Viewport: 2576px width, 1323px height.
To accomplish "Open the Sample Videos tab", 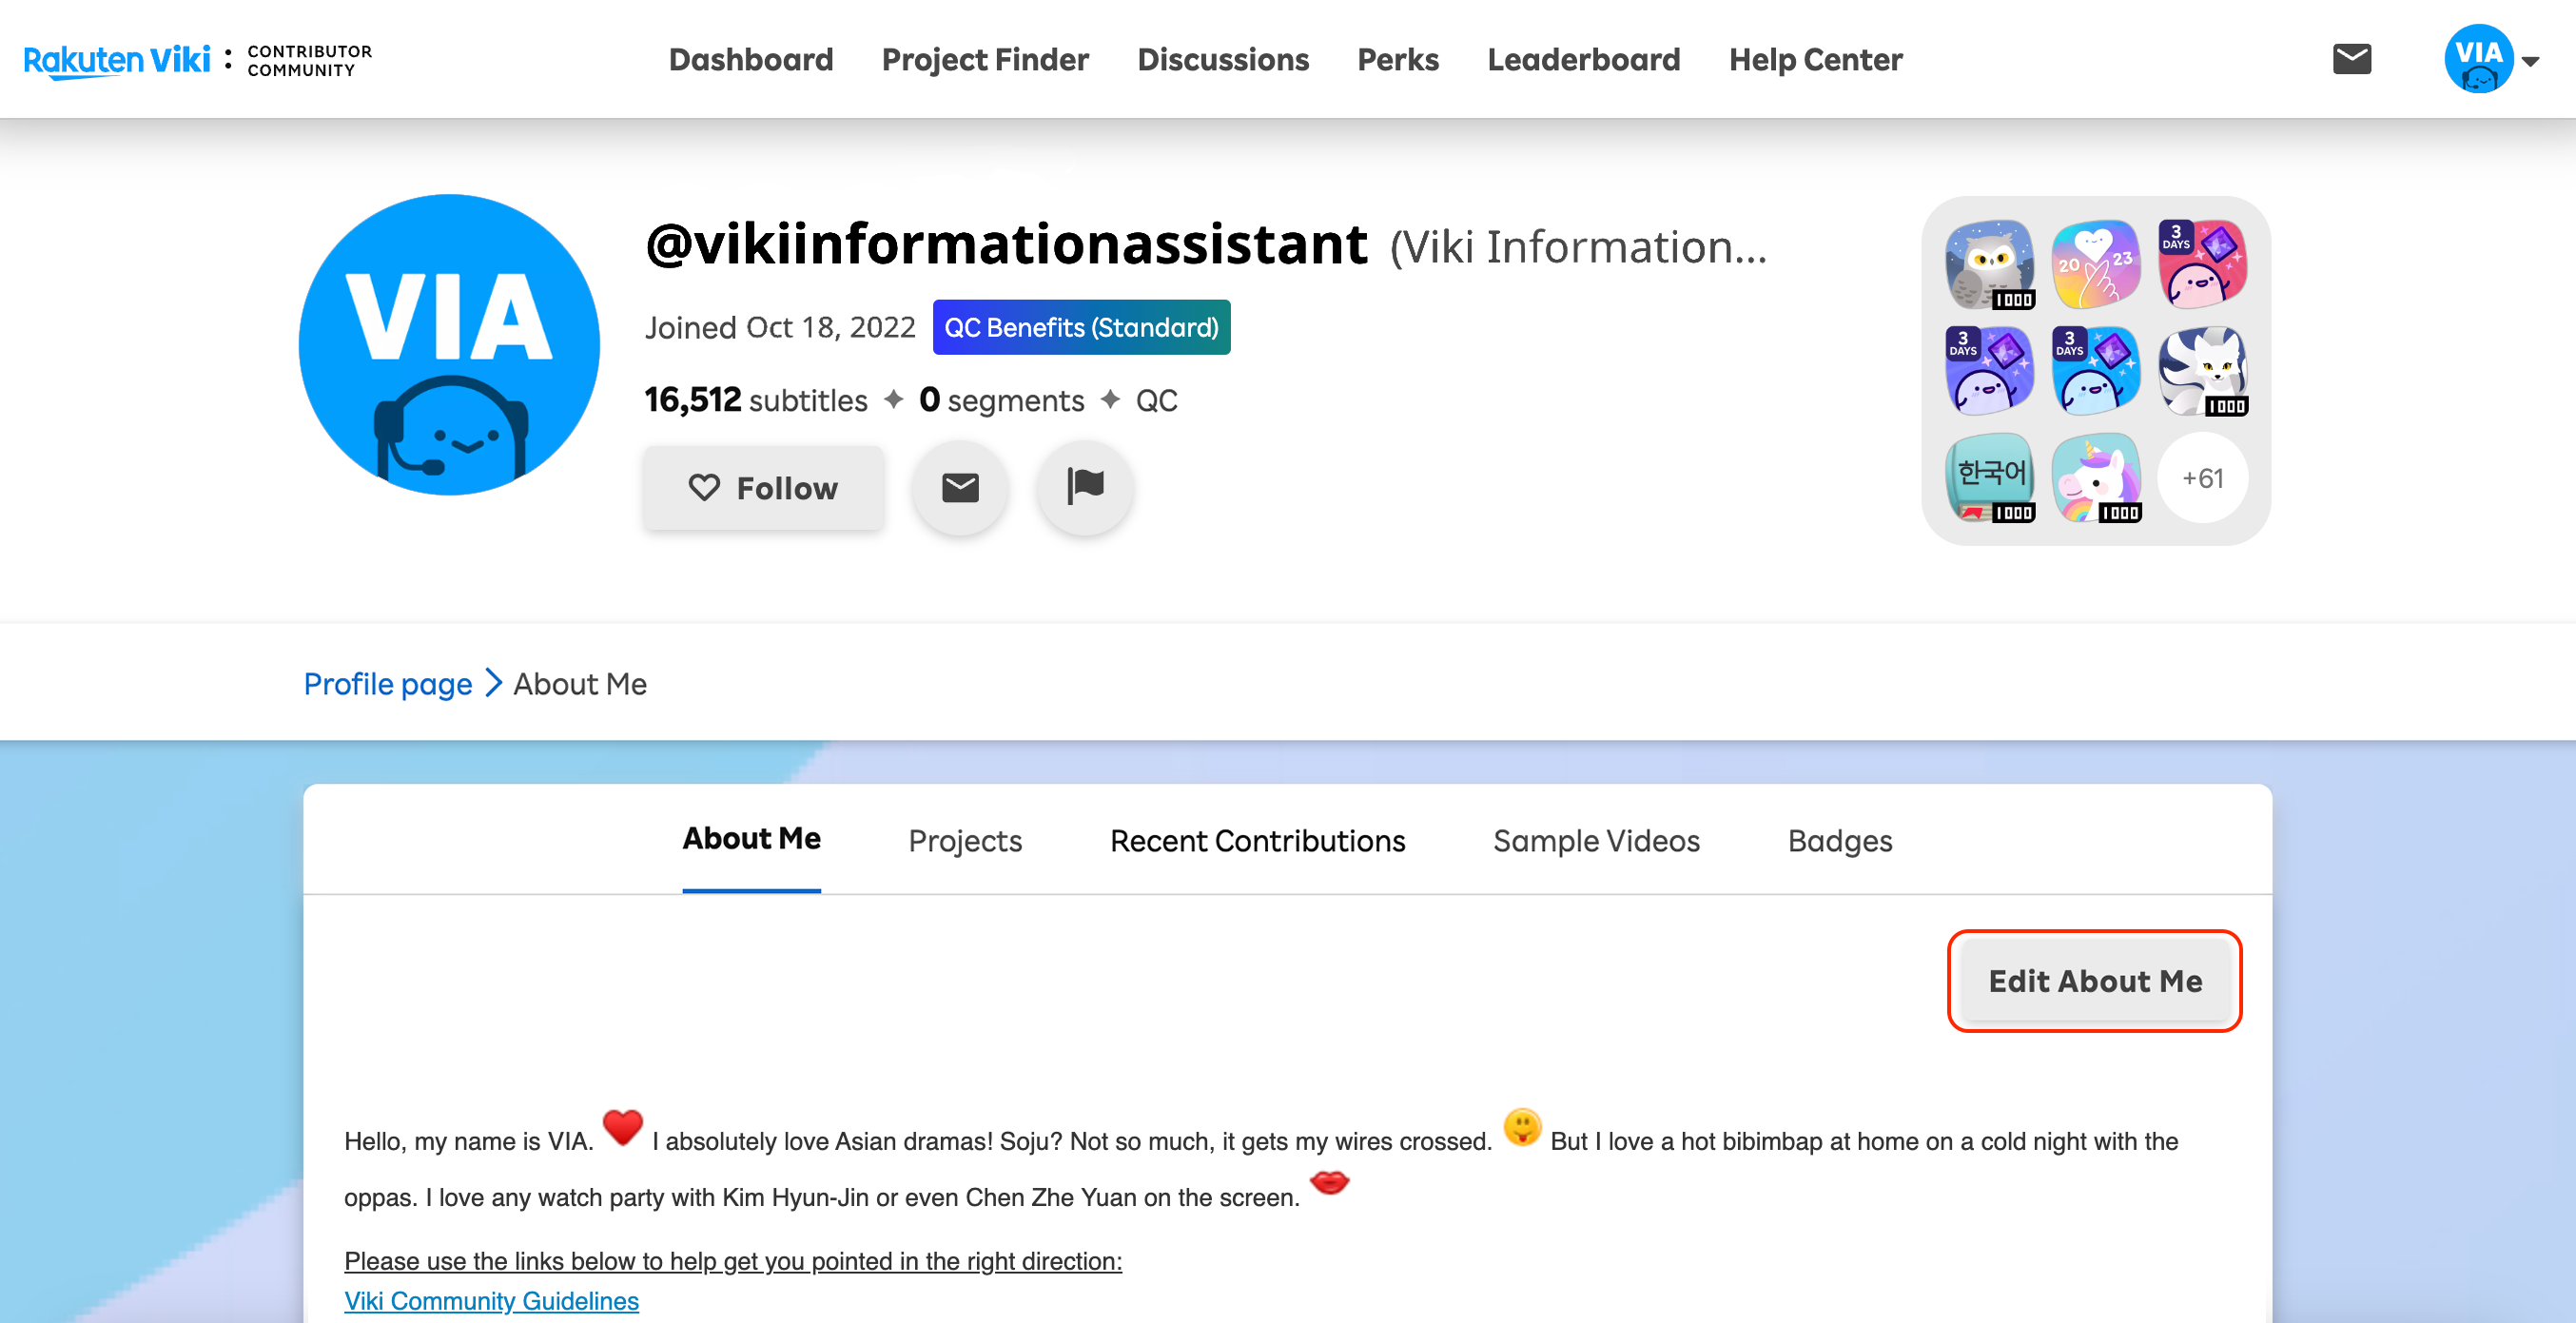I will tap(1597, 841).
